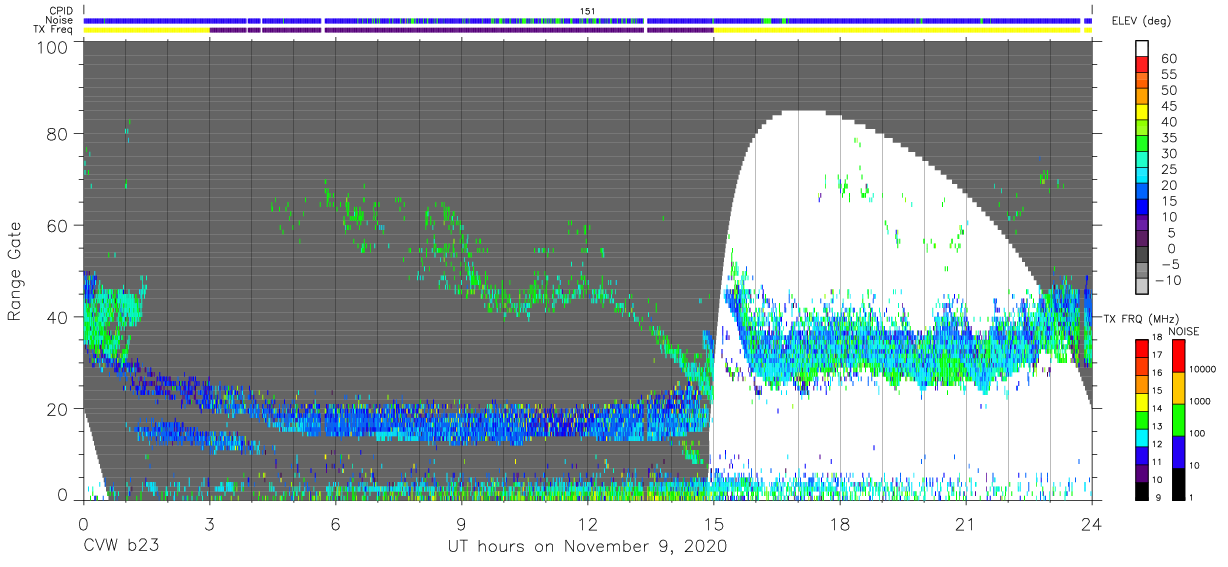
Task: Click the 18 hour tick on time axis
Action: tap(839, 523)
